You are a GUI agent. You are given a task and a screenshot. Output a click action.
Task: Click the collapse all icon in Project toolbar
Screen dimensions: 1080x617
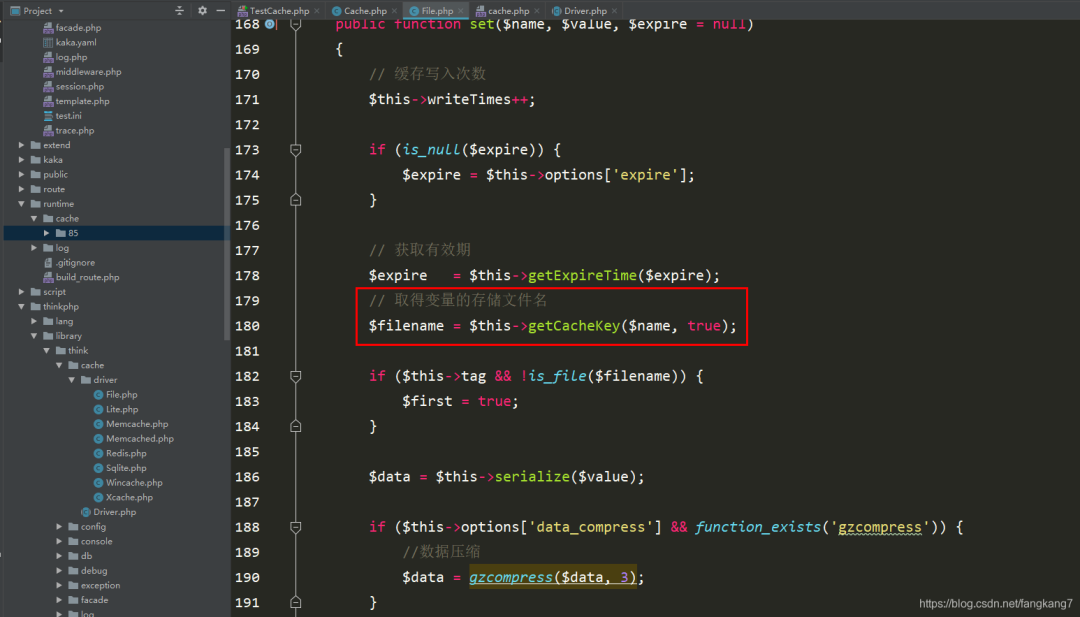(179, 10)
